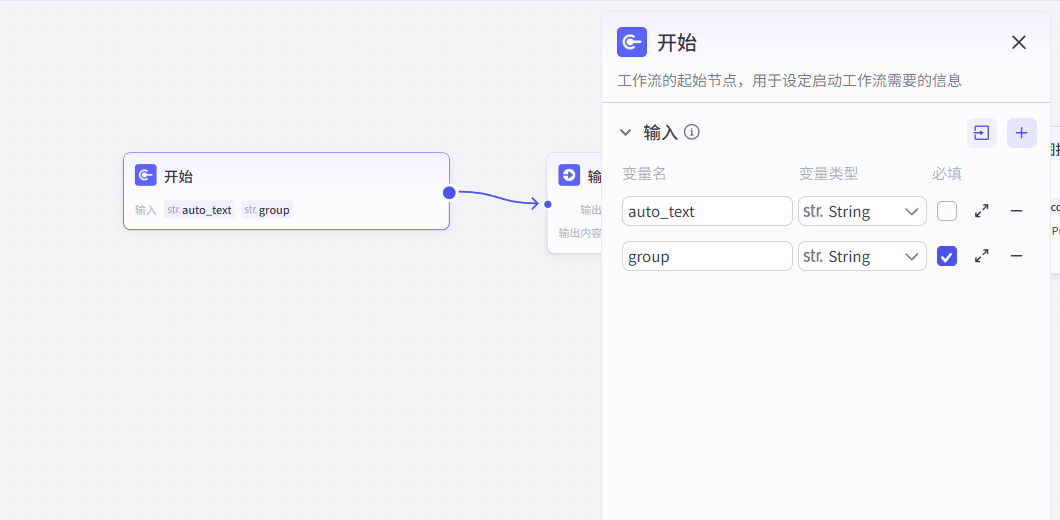Expand the auto_text variable editor
Screen dimensions: 1060x520
[982, 211]
